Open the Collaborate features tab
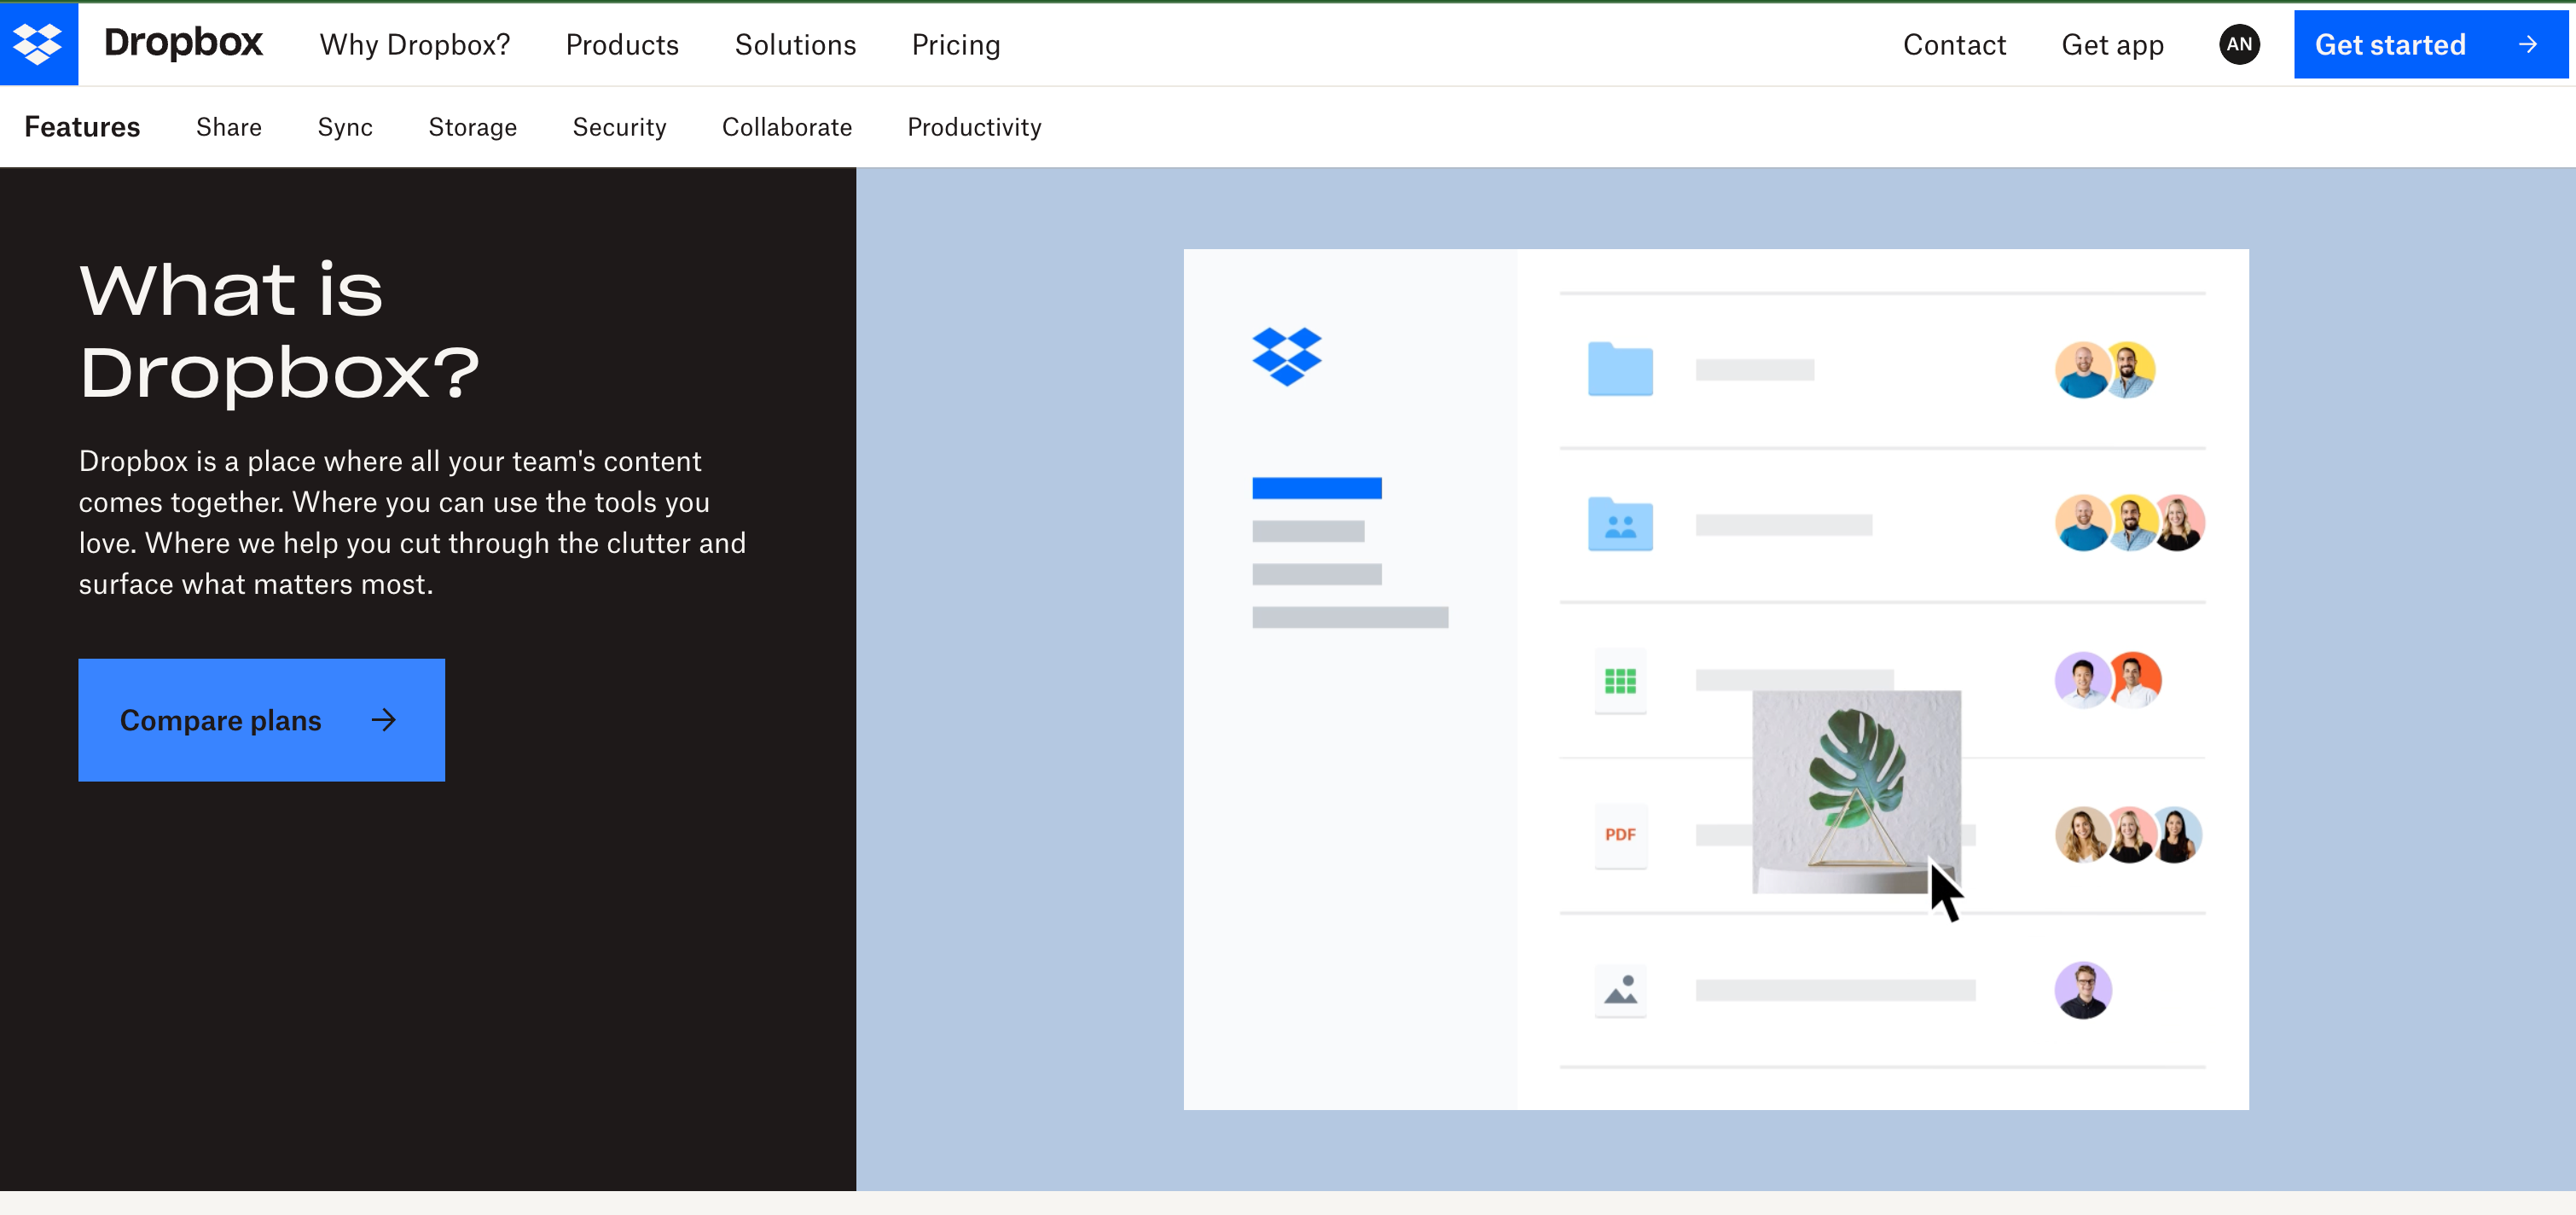Image resolution: width=2576 pixels, height=1215 pixels. pyautogui.click(x=787, y=127)
